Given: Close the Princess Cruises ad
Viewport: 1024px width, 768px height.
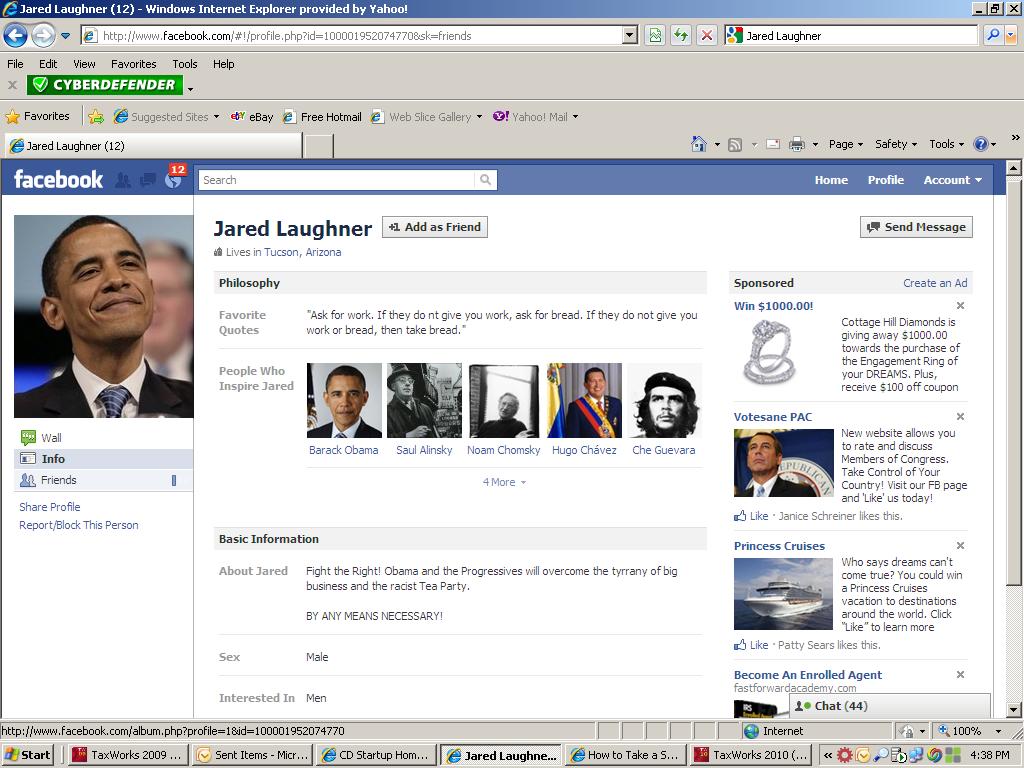Looking at the screenshot, I should [960, 546].
